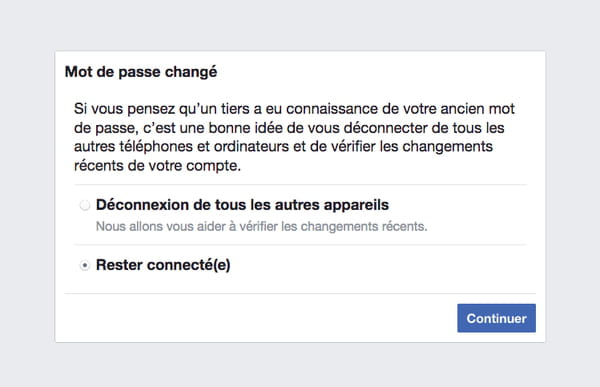
Task: Click the paragraph line starting 'Si vous pensez'
Action: (294, 109)
